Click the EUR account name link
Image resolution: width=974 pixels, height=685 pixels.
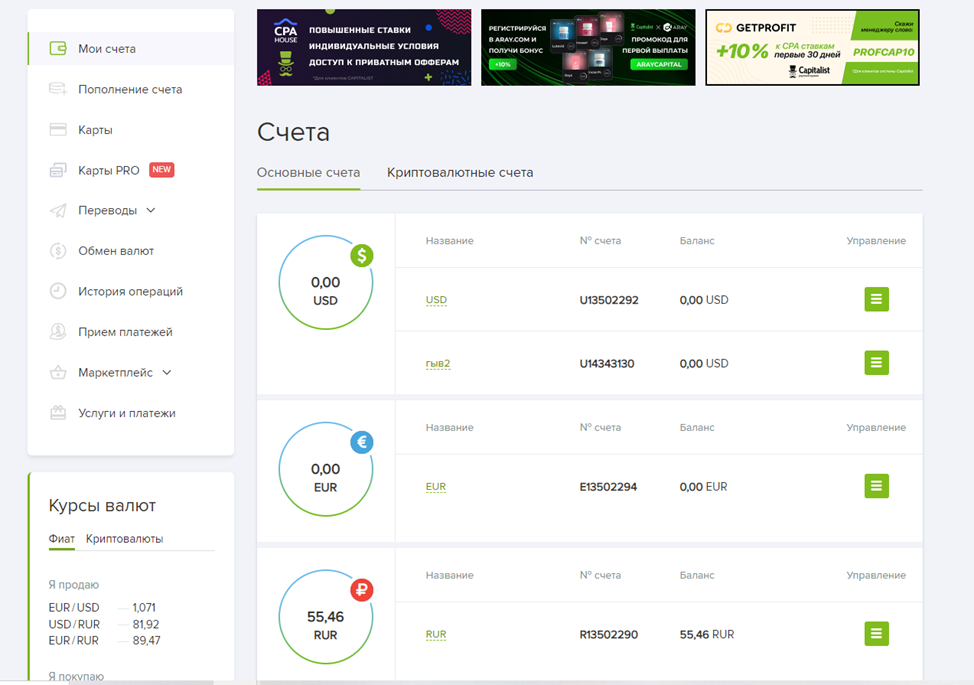coord(436,487)
